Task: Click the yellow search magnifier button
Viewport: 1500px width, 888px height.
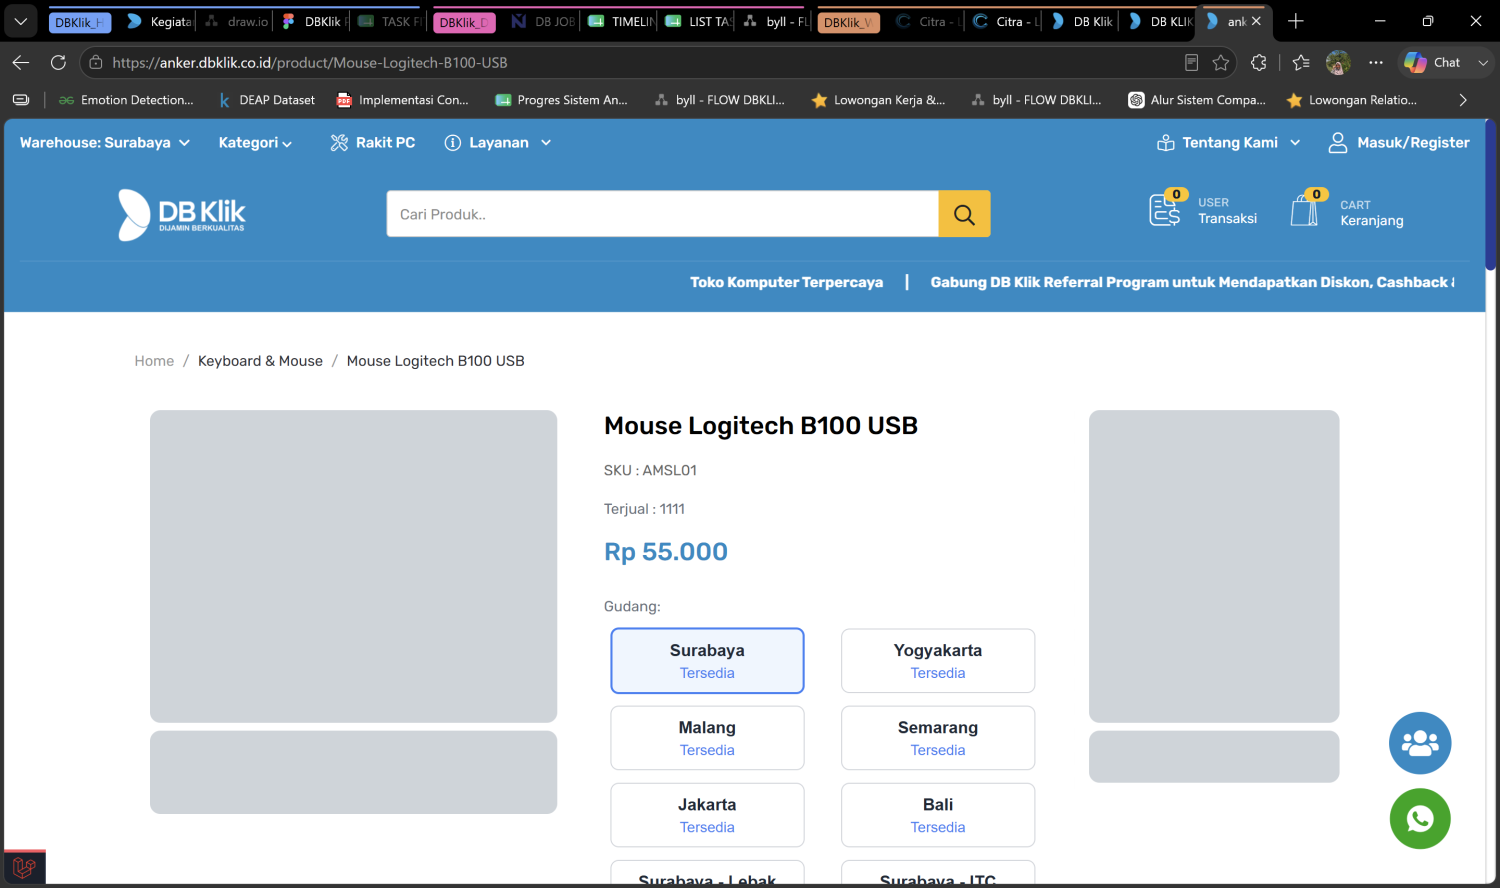Action: coord(964,214)
